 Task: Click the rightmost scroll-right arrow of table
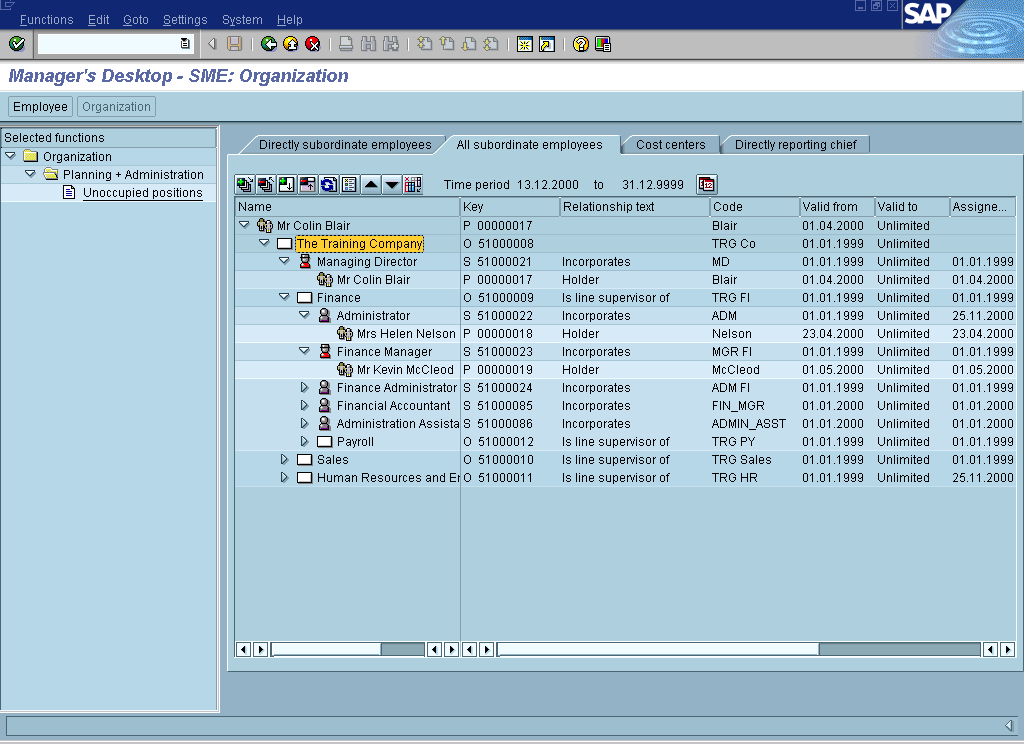[1007, 649]
